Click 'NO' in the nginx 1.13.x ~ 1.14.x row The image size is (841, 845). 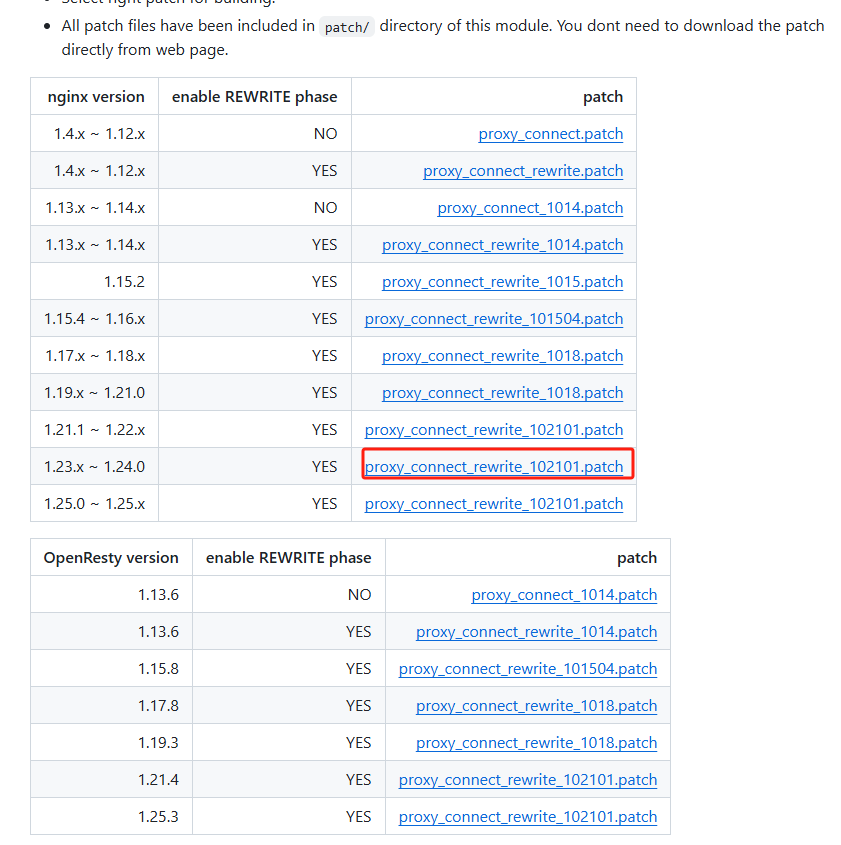325,208
